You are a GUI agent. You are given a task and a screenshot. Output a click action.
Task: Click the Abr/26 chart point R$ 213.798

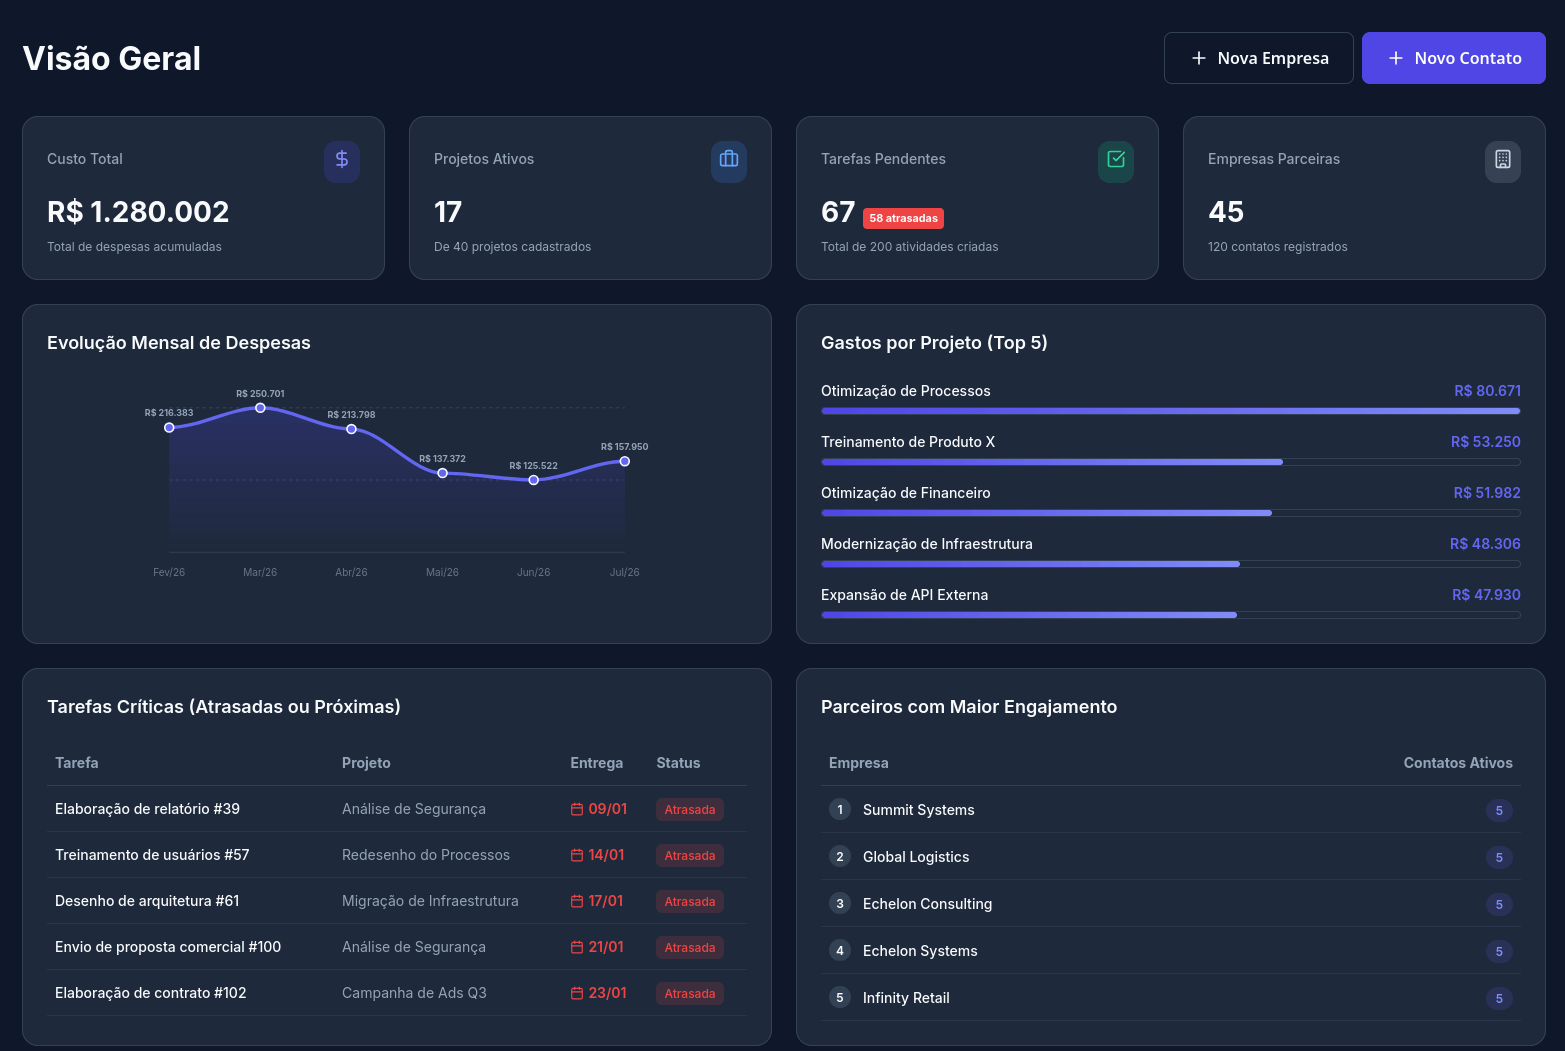(x=351, y=429)
